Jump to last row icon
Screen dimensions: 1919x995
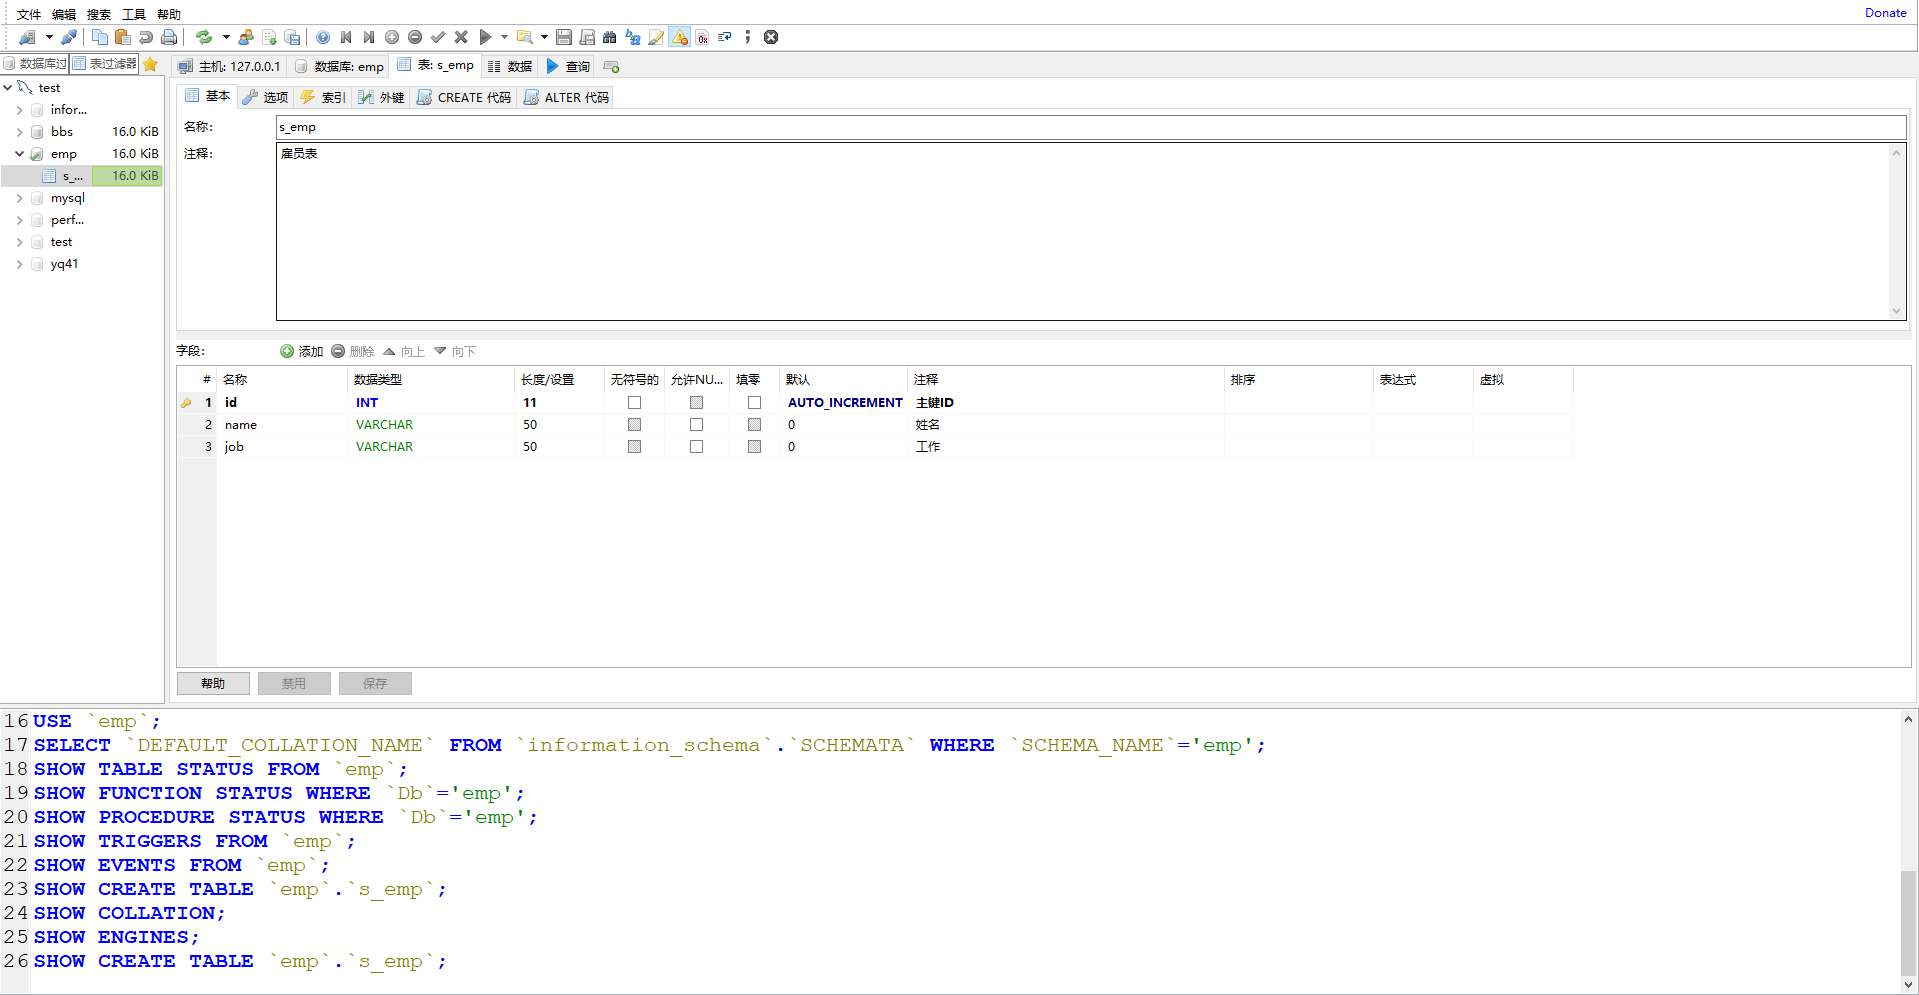coord(369,37)
